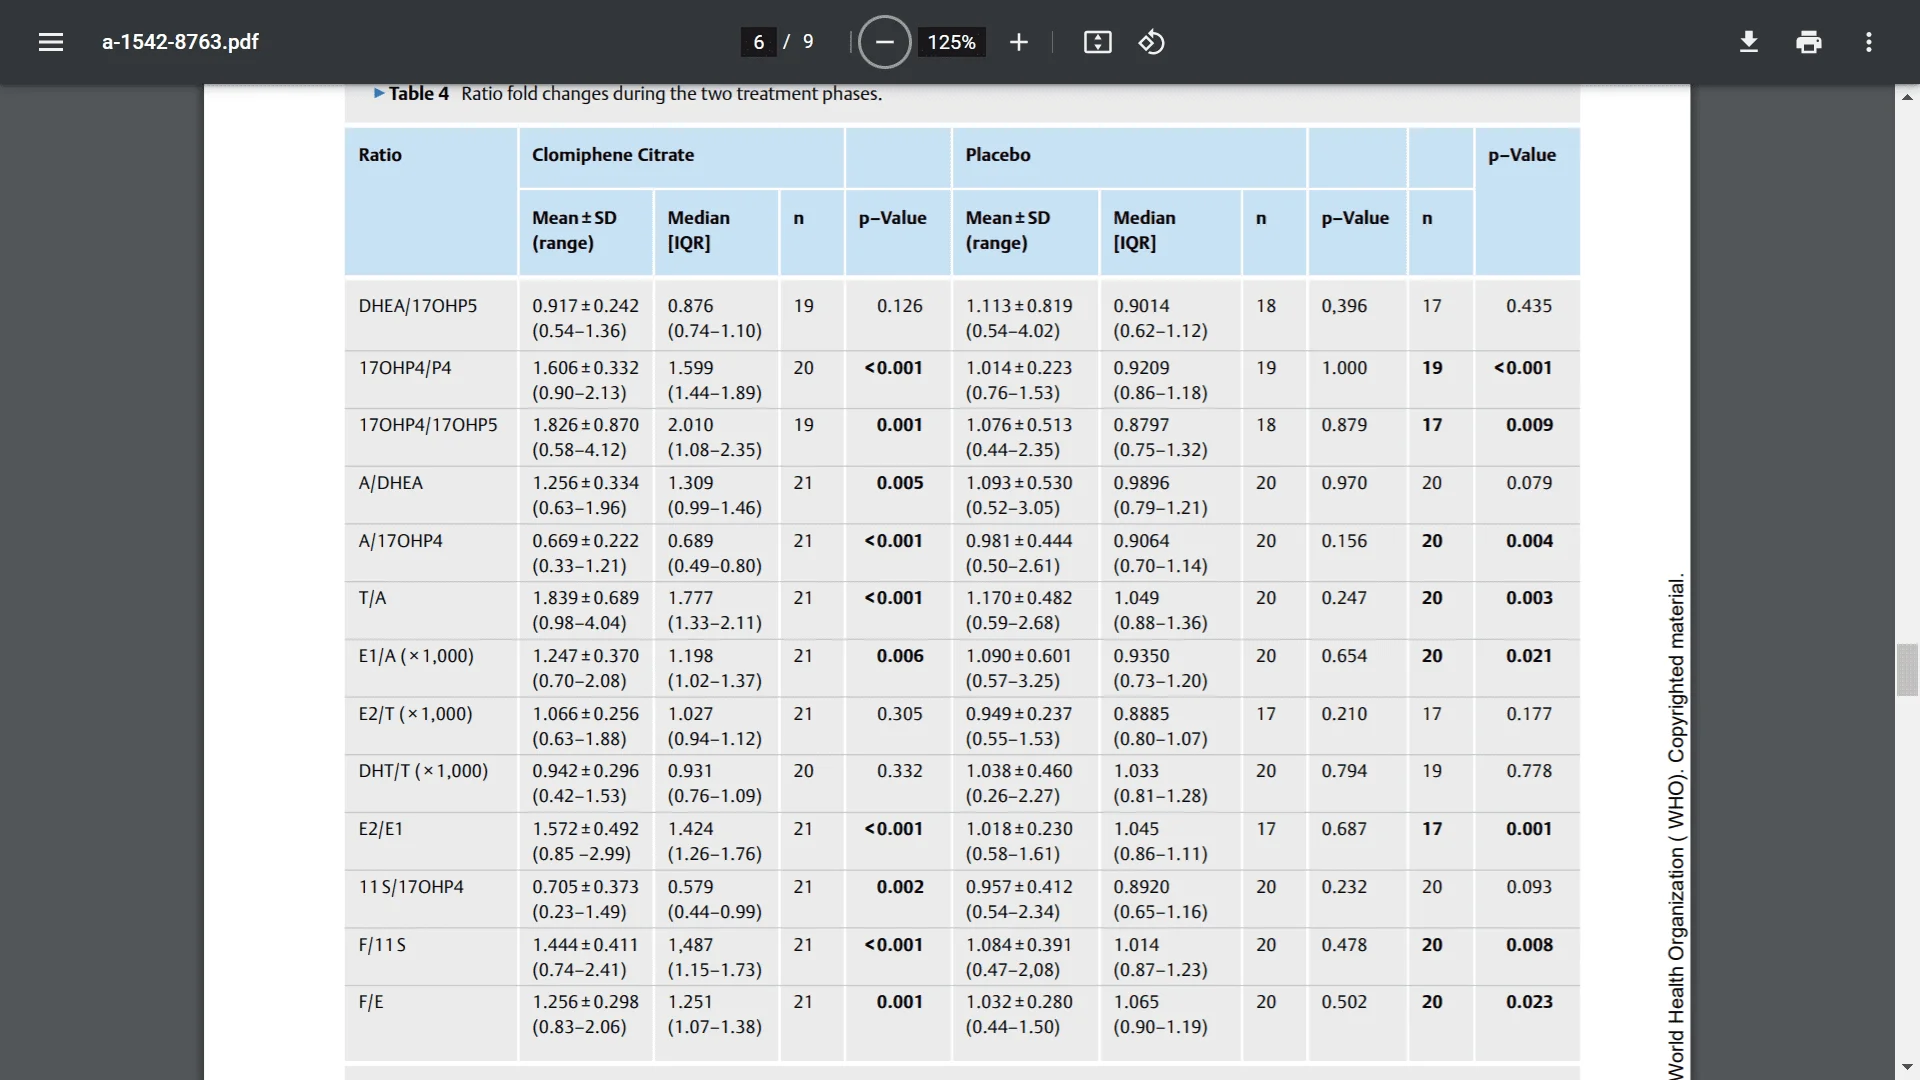The height and width of the screenshot is (1080, 1920).
Task: Download the PDF file
Action: [x=1749, y=42]
